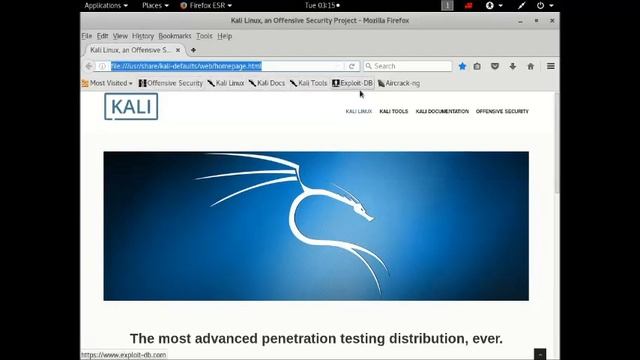Open the Kali Tools bookmark
The height and width of the screenshot is (360, 640).
pyautogui.click(x=309, y=83)
